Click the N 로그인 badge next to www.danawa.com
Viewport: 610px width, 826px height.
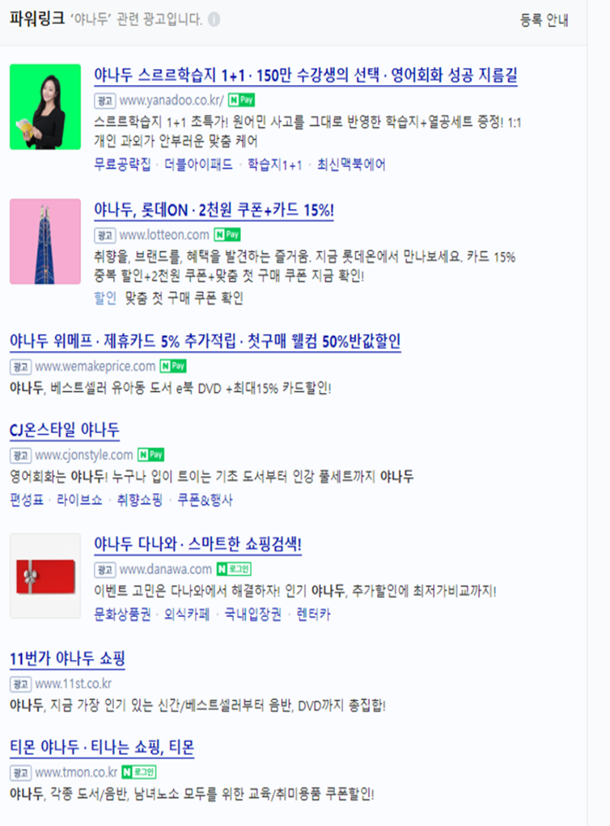234,569
